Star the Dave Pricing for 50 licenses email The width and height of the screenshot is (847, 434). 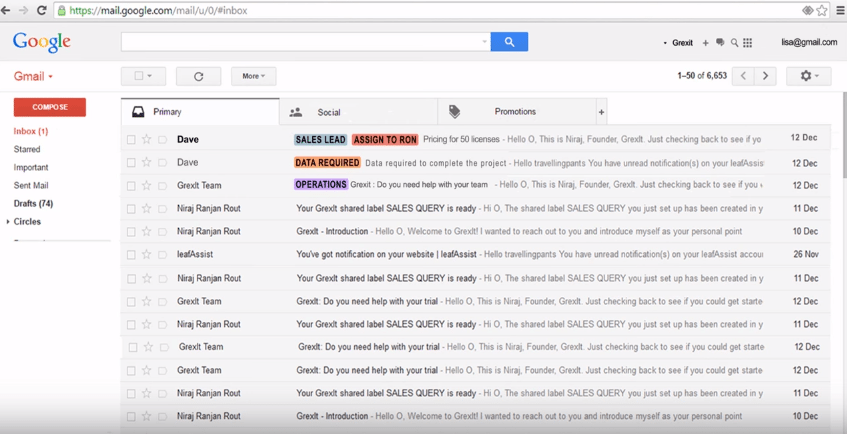click(146, 139)
